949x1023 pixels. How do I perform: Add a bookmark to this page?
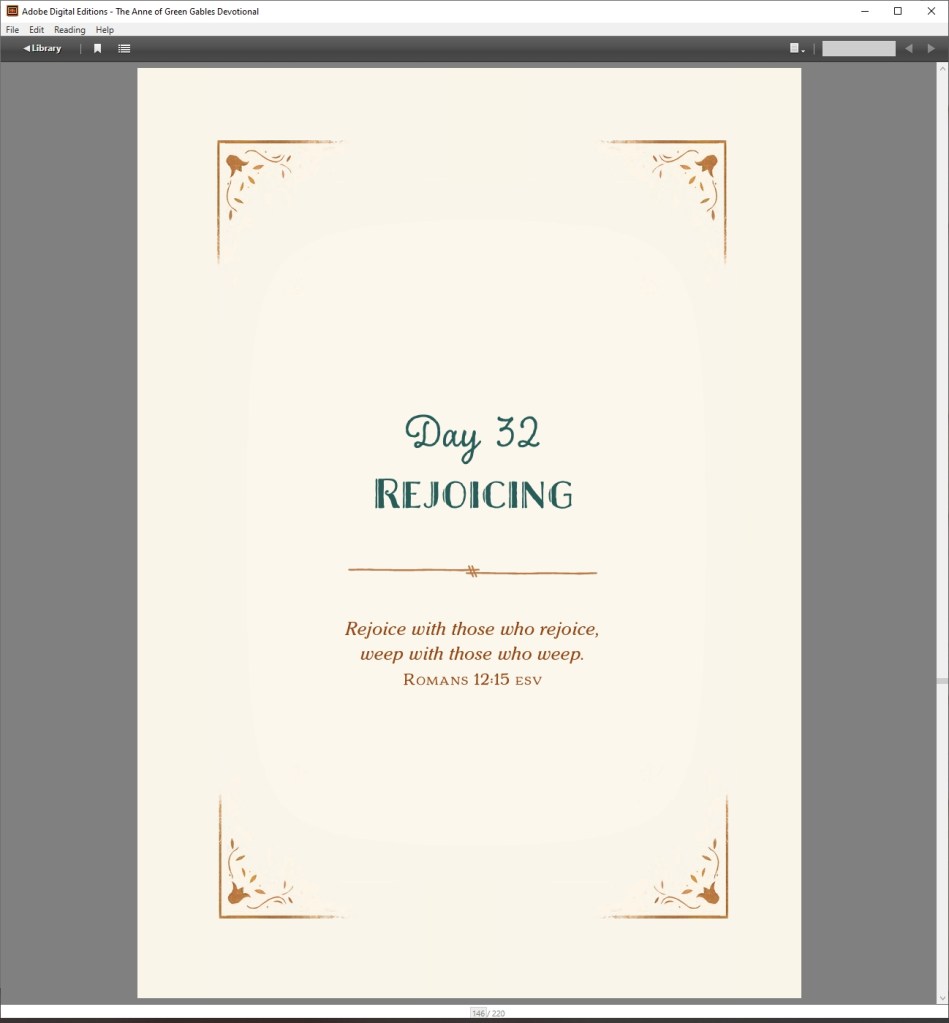(97, 48)
